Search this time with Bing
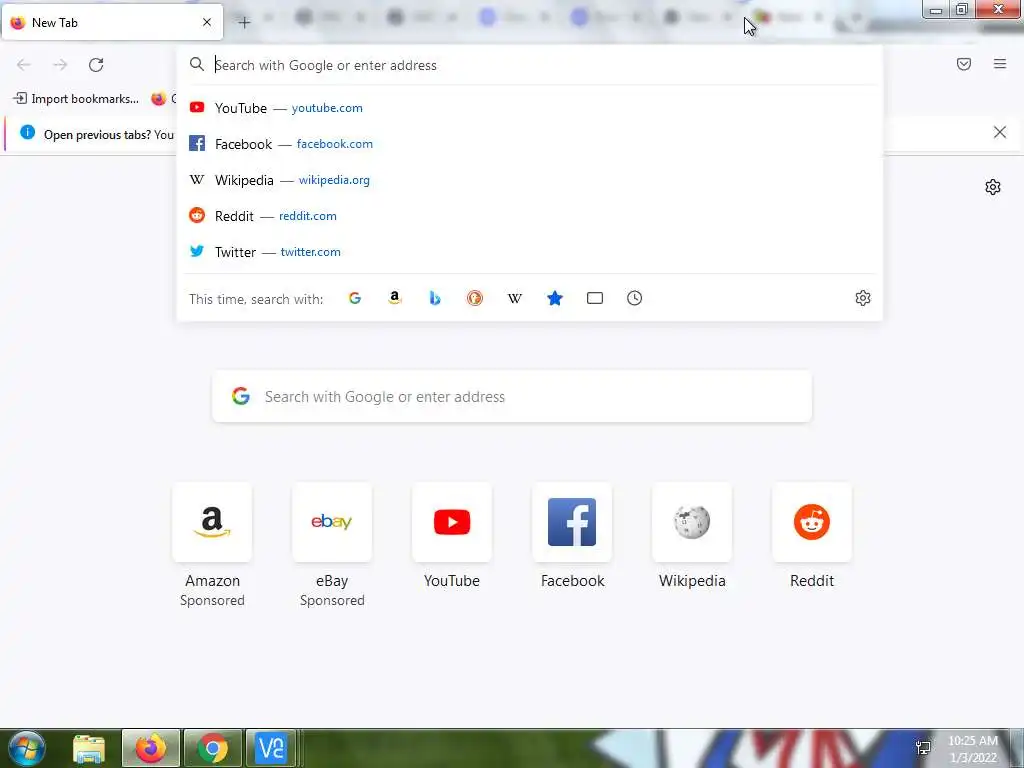The image size is (1024, 768). 435,298
